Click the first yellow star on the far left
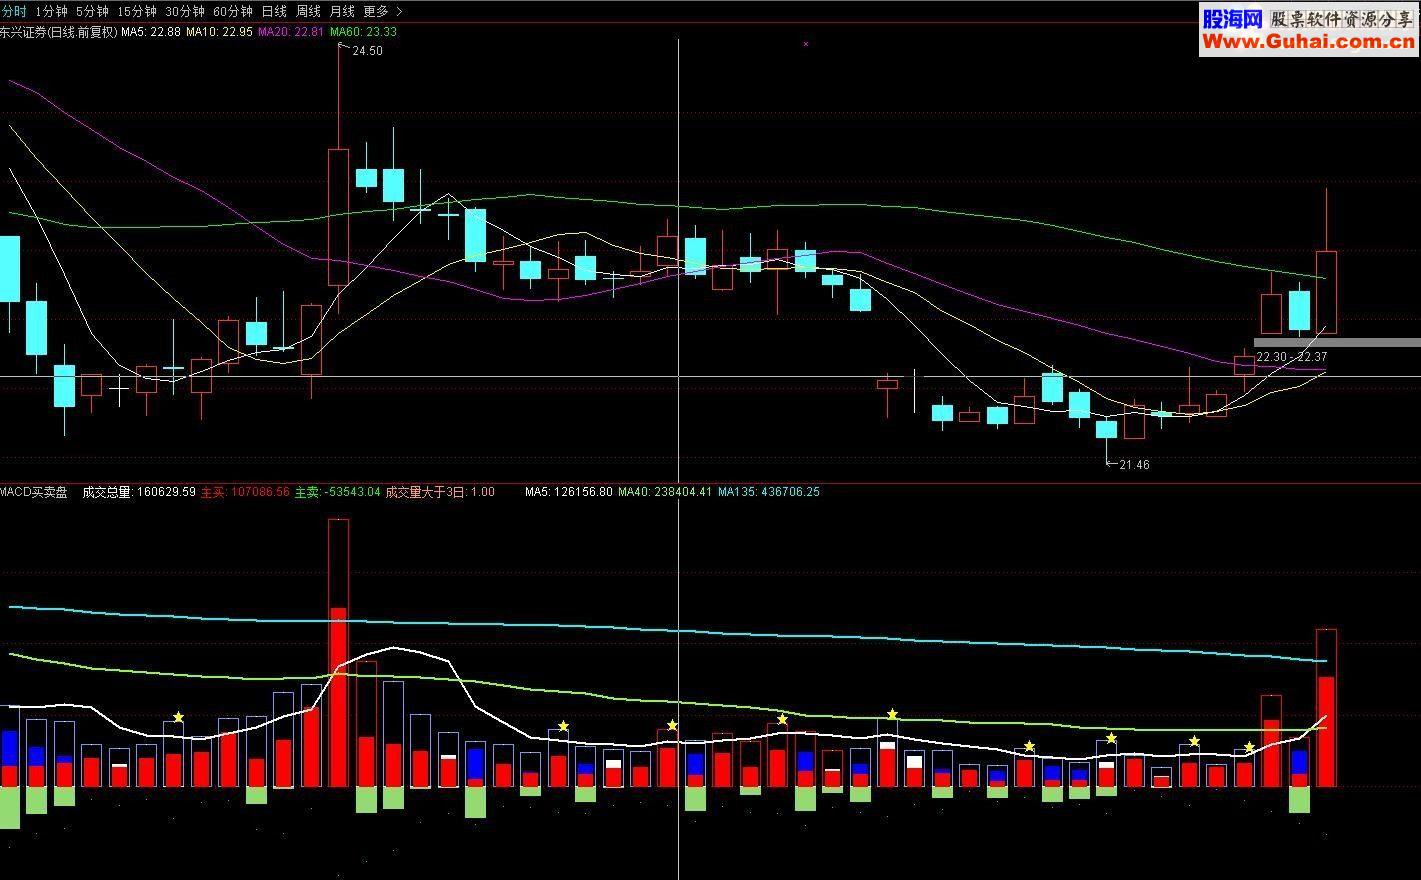 pos(178,717)
